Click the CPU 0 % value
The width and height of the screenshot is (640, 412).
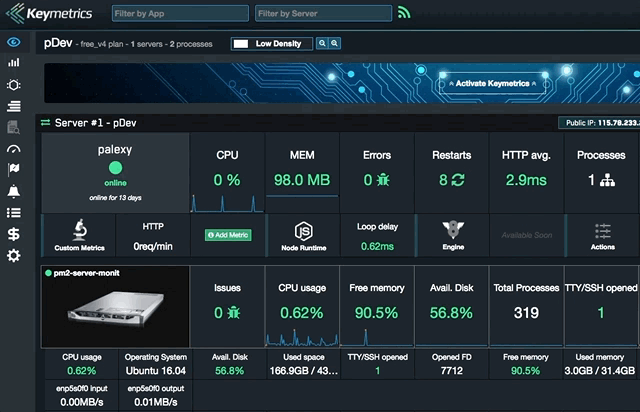[x=227, y=180]
